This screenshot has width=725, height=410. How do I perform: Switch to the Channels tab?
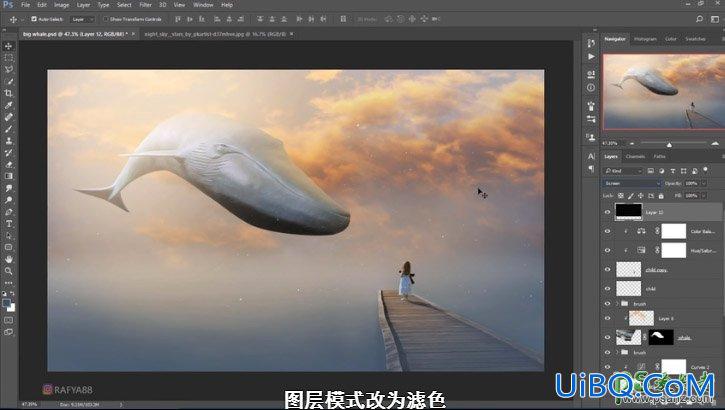[635, 157]
